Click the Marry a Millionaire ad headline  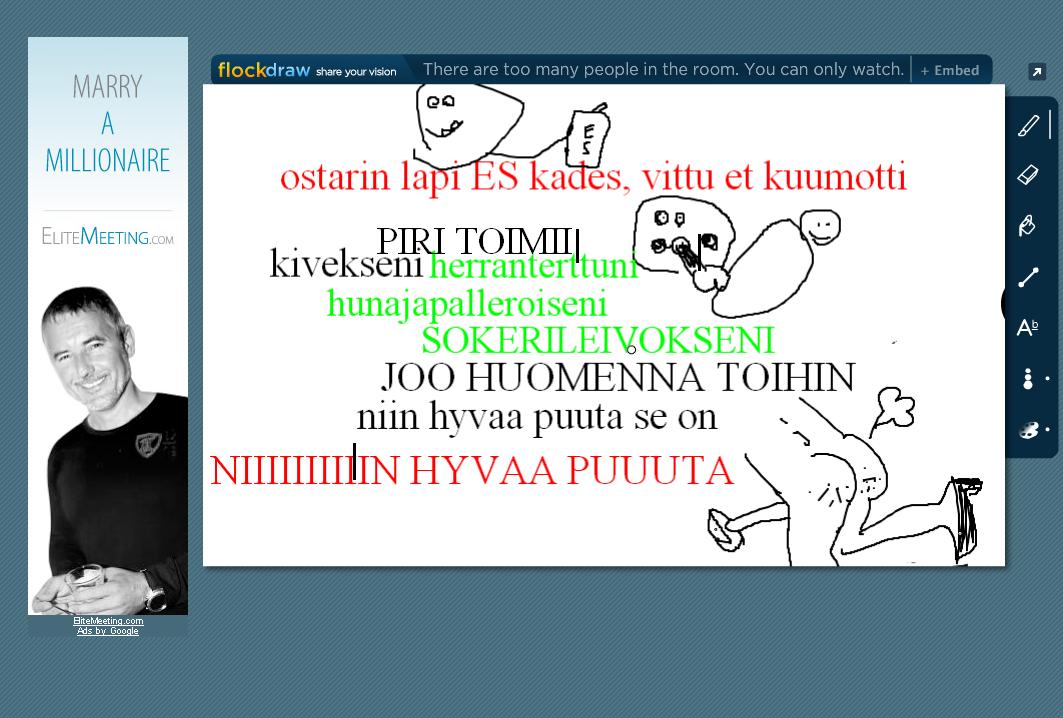pos(108,123)
